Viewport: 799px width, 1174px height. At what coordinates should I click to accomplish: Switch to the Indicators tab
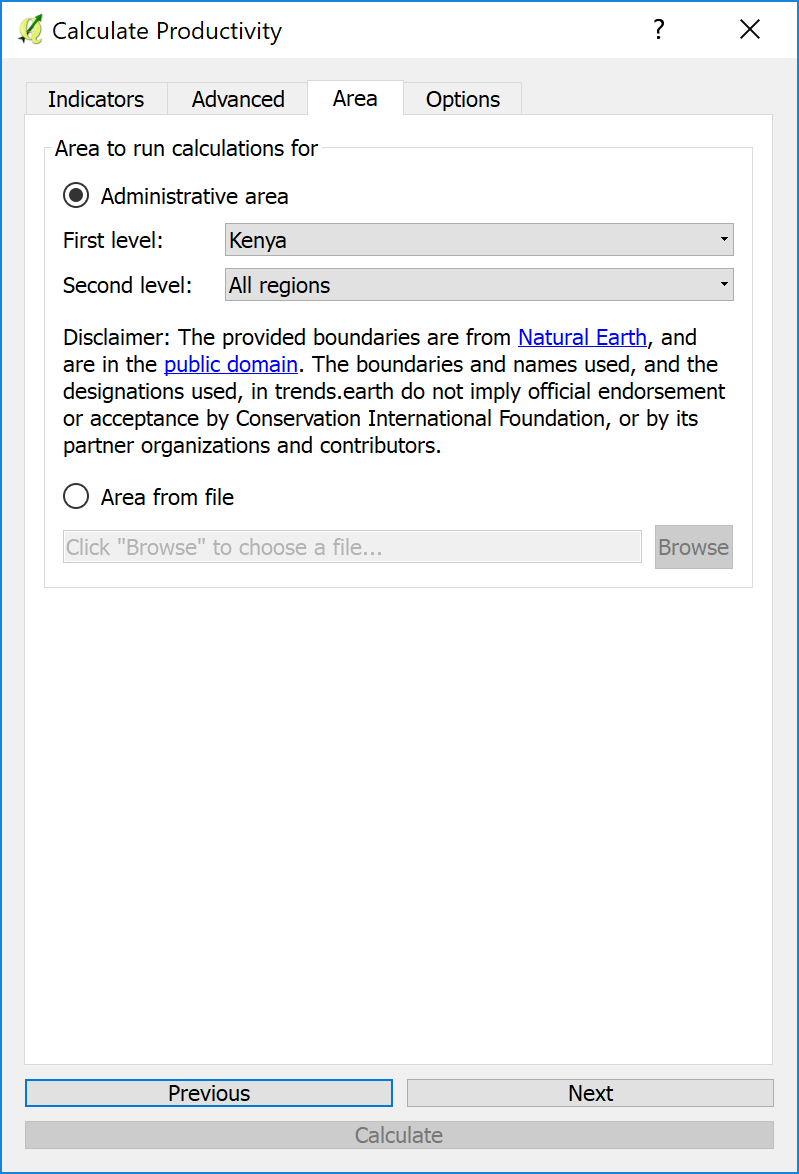tap(96, 99)
